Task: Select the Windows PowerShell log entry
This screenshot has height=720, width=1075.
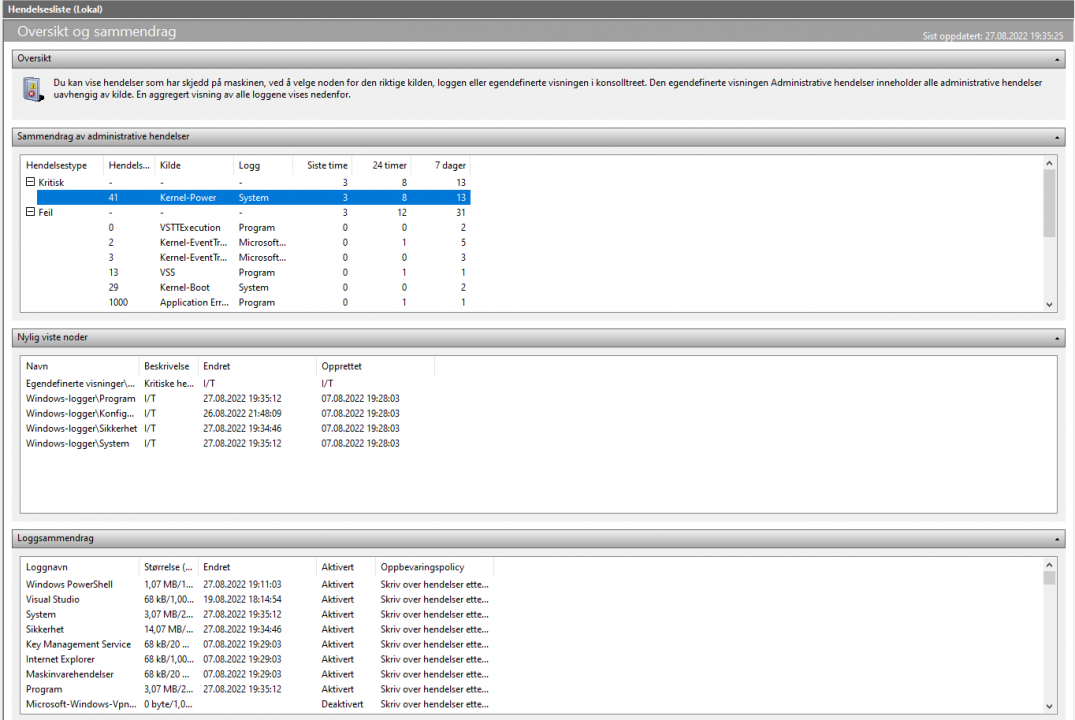Action: click(69, 585)
